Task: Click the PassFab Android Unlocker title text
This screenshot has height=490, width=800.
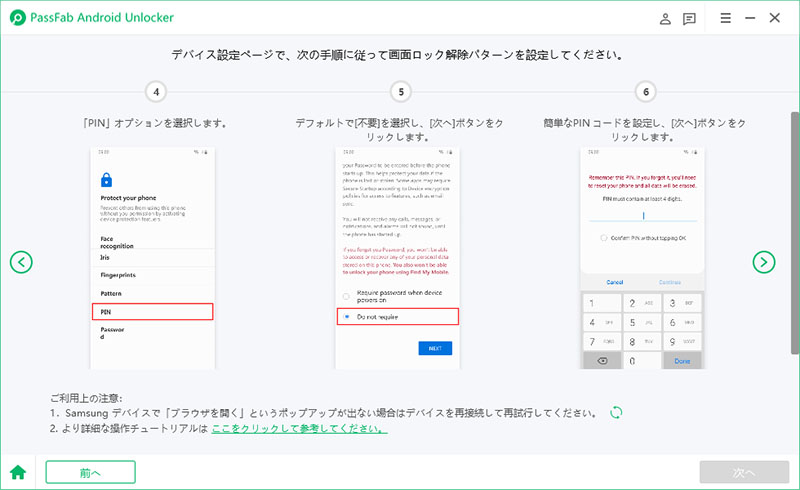Action: pyautogui.click(x=102, y=18)
